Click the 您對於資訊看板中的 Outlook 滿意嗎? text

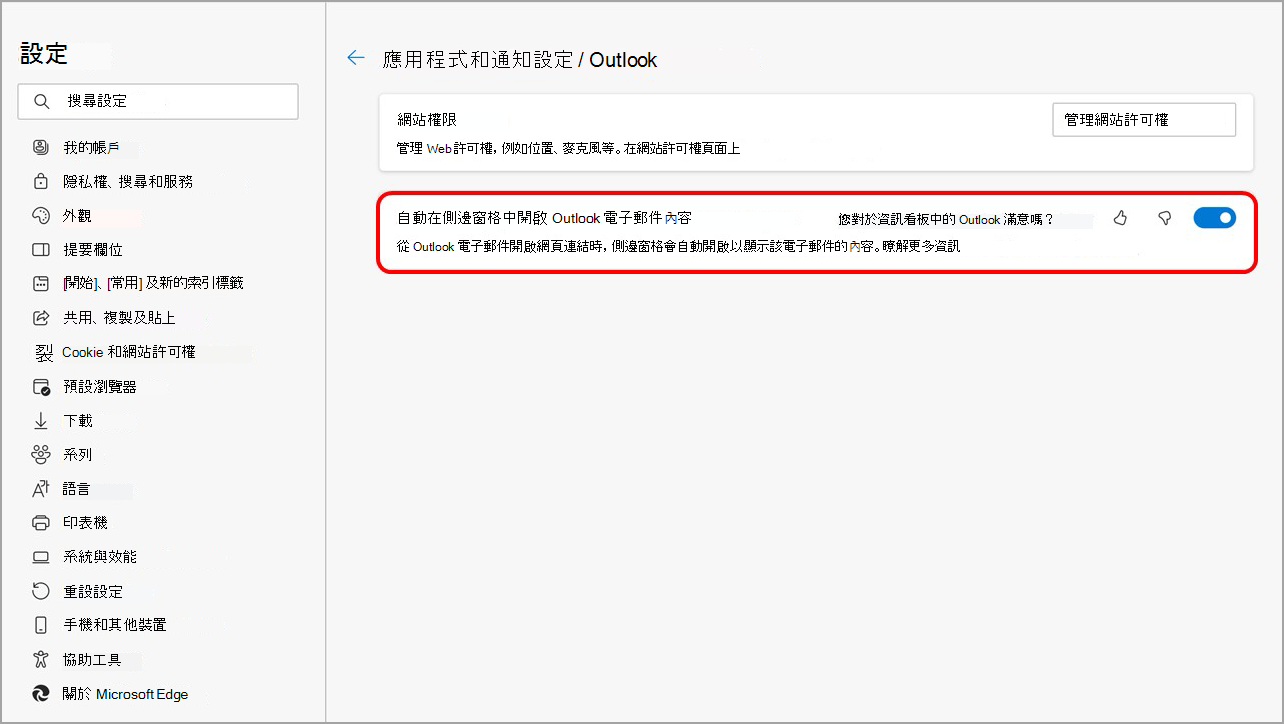946,219
